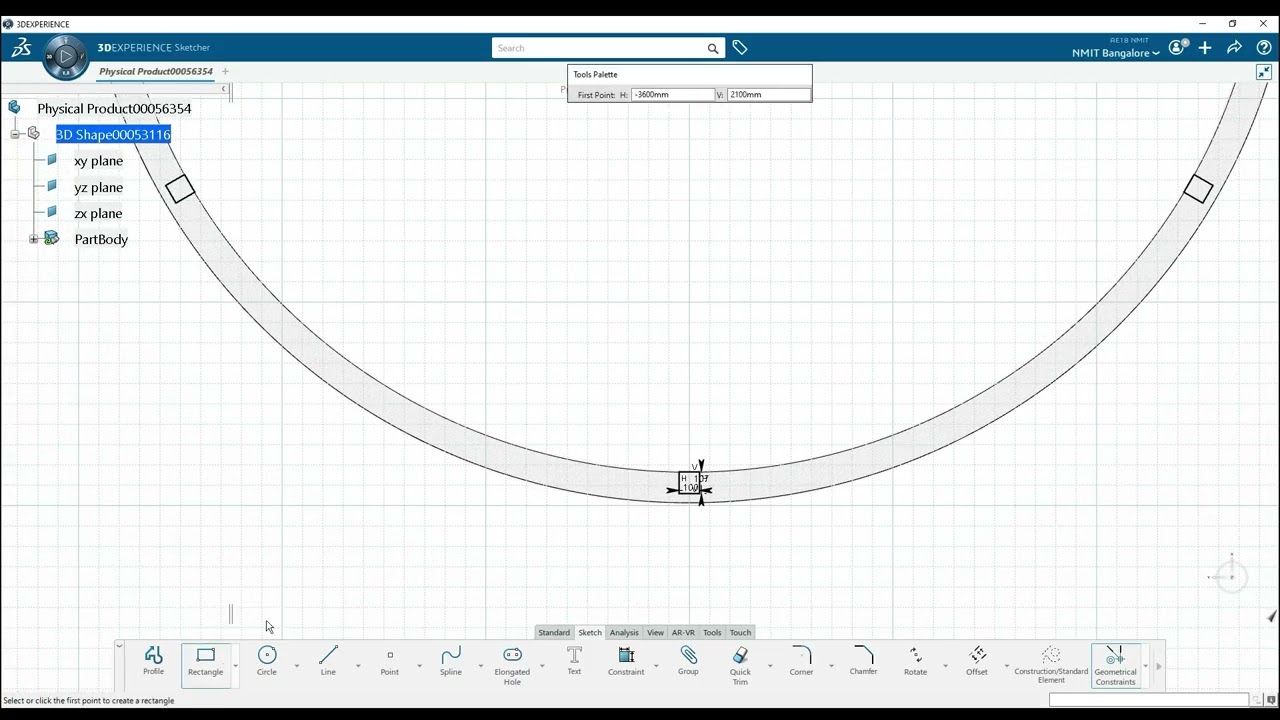Open the Physical Product00056354 tab
Viewport: 1280px width, 720px height.
tap(156, 72)
